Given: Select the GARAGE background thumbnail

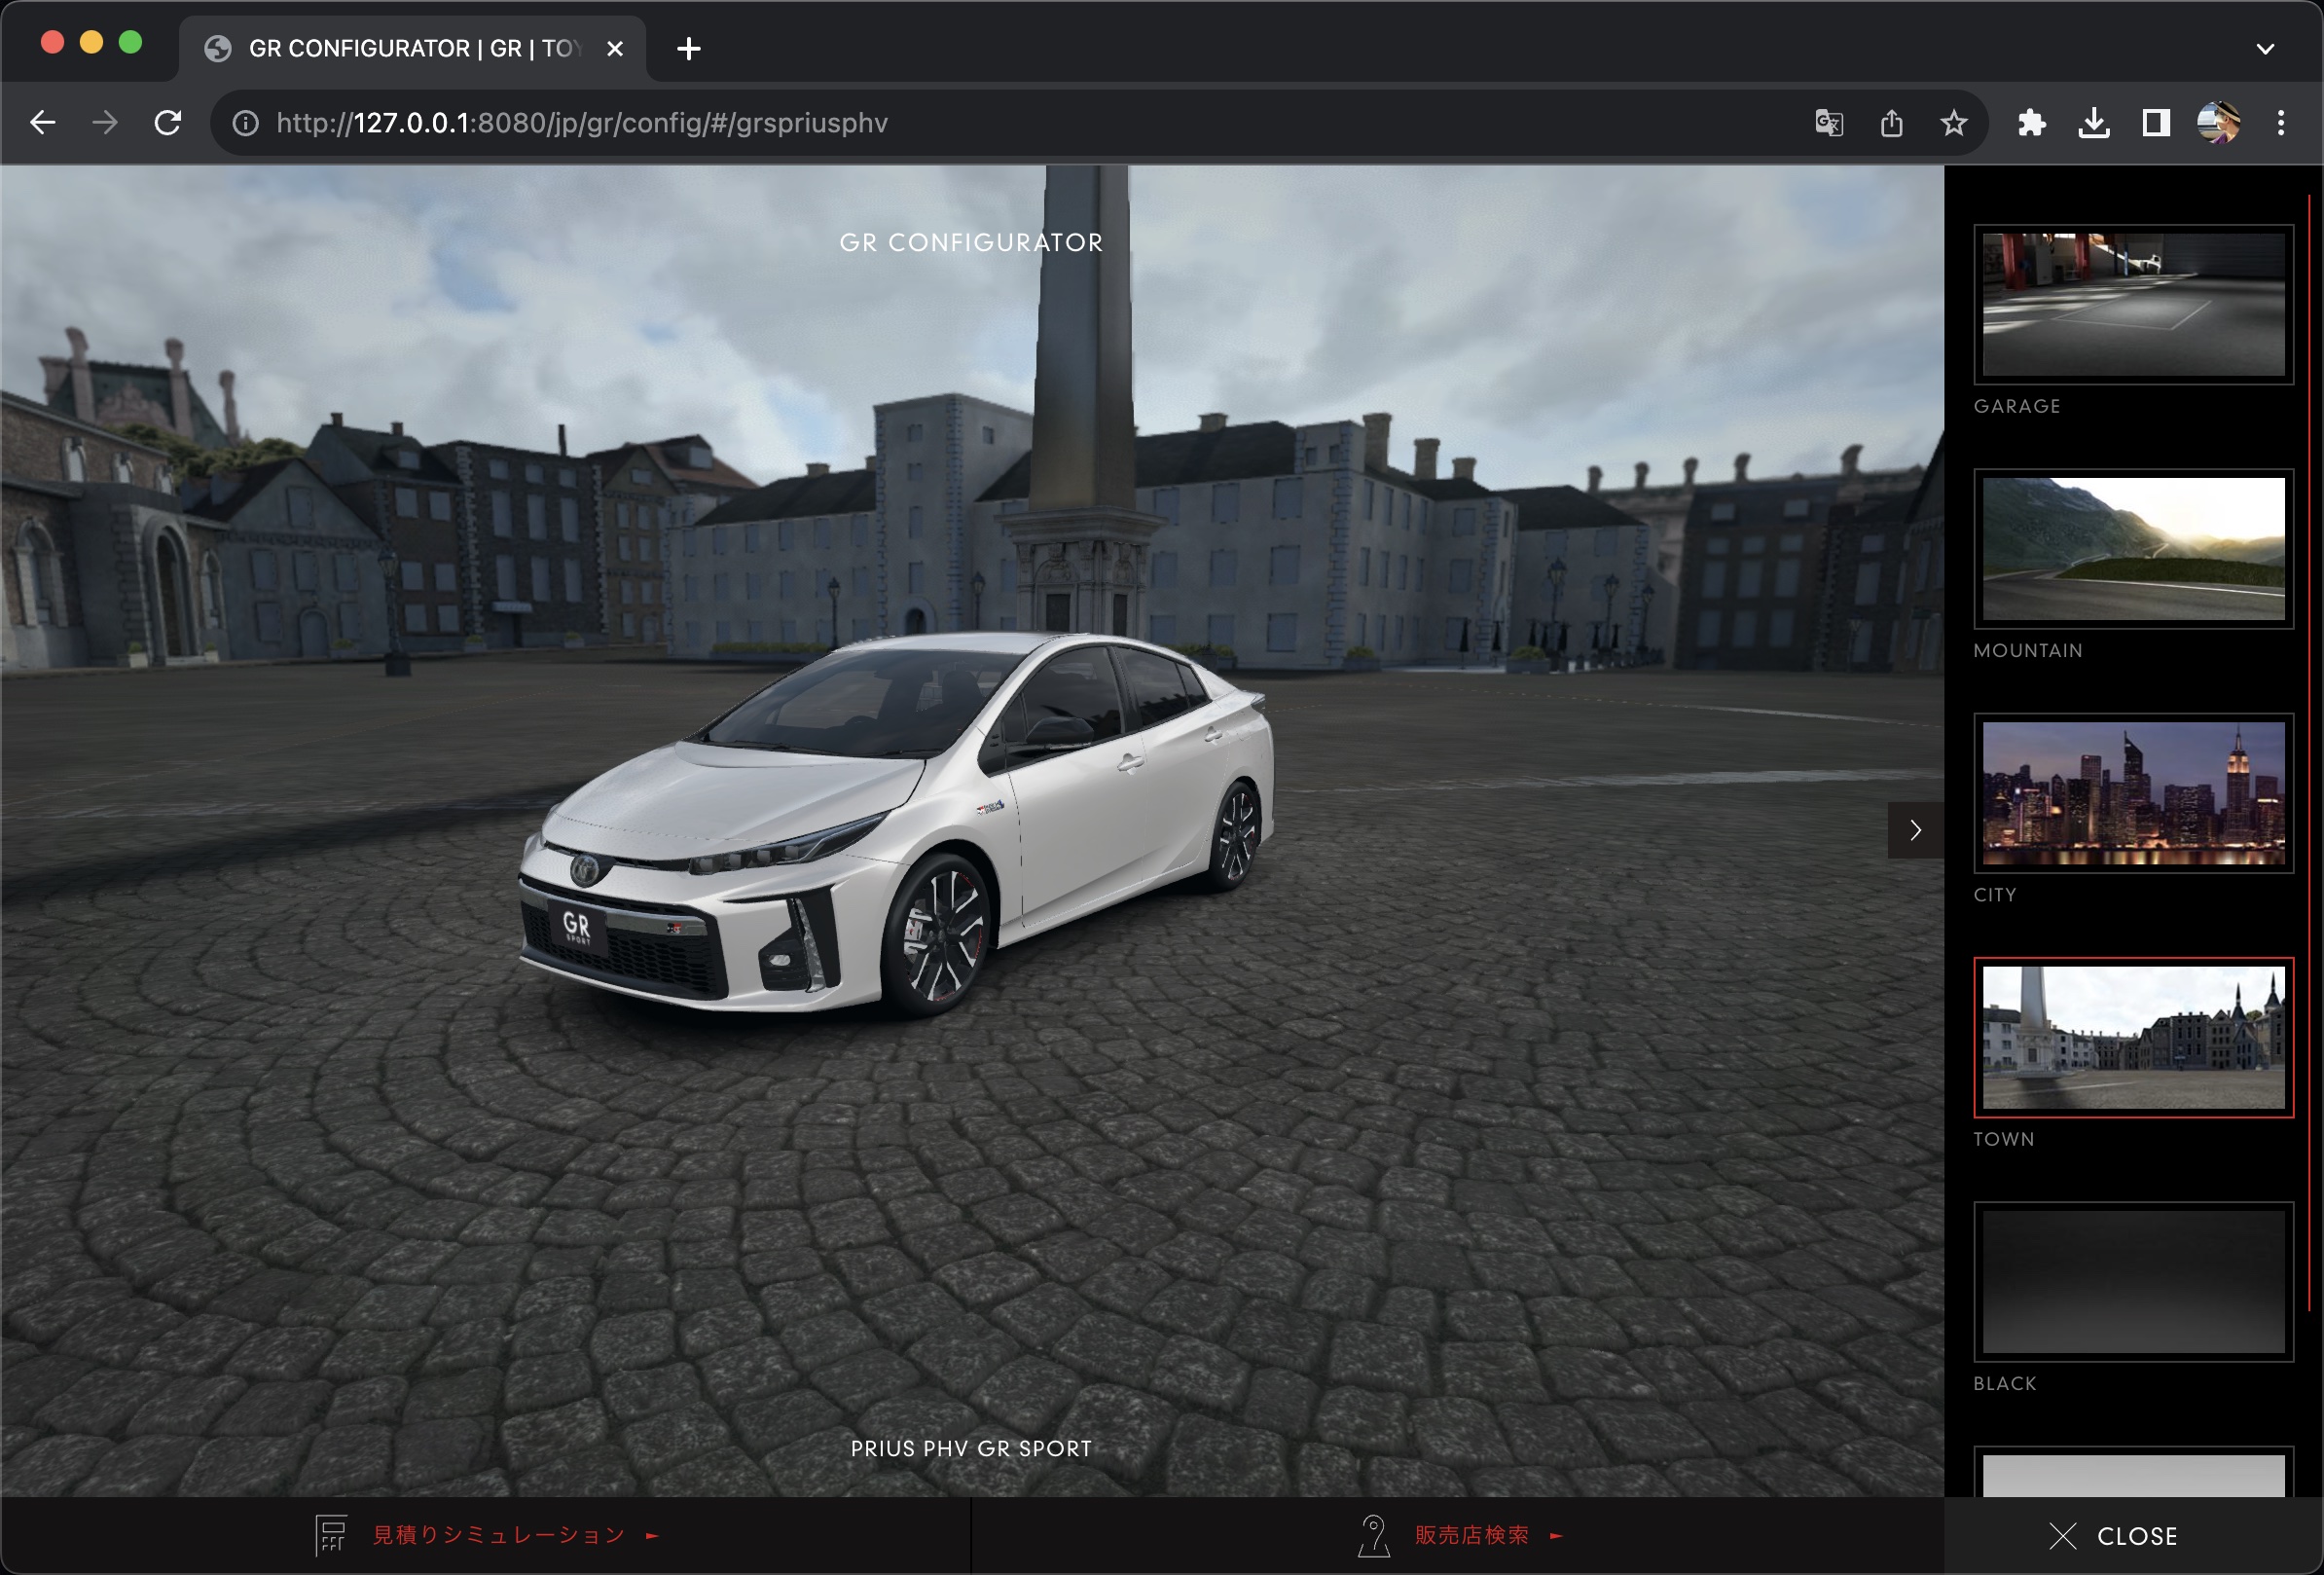Looking at the screenshot, I should (2133, 305).
